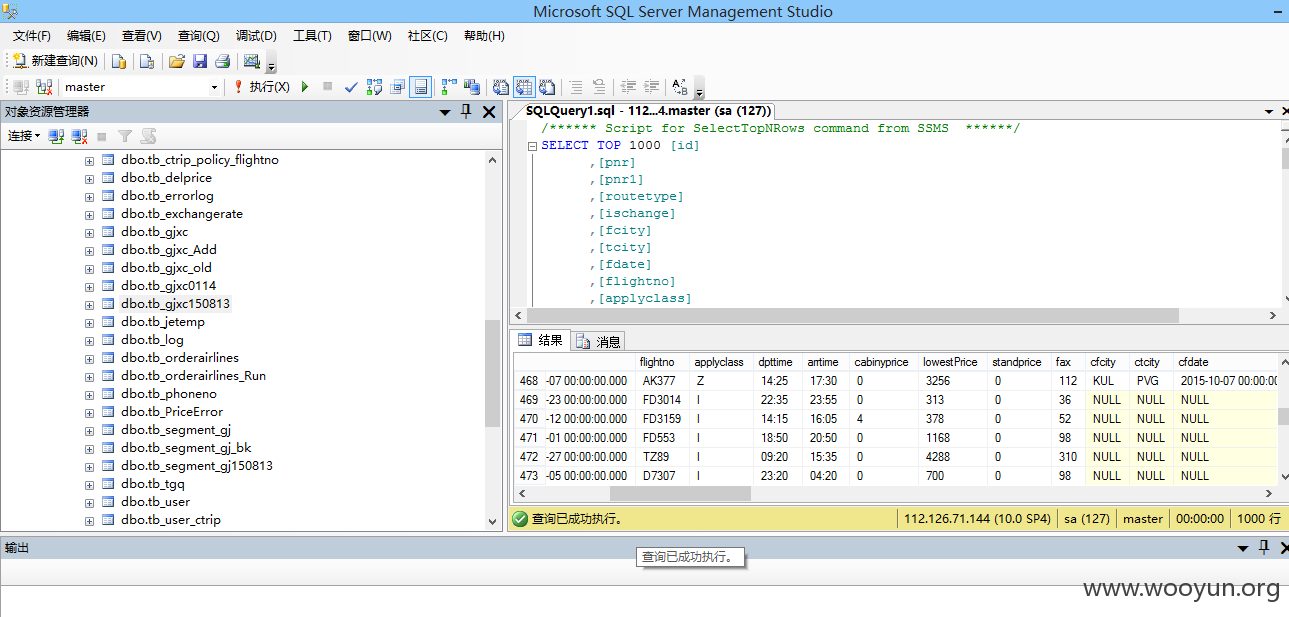Open the 查询(Q) menu
This screenshot has width=1289, height=617.
199,35
